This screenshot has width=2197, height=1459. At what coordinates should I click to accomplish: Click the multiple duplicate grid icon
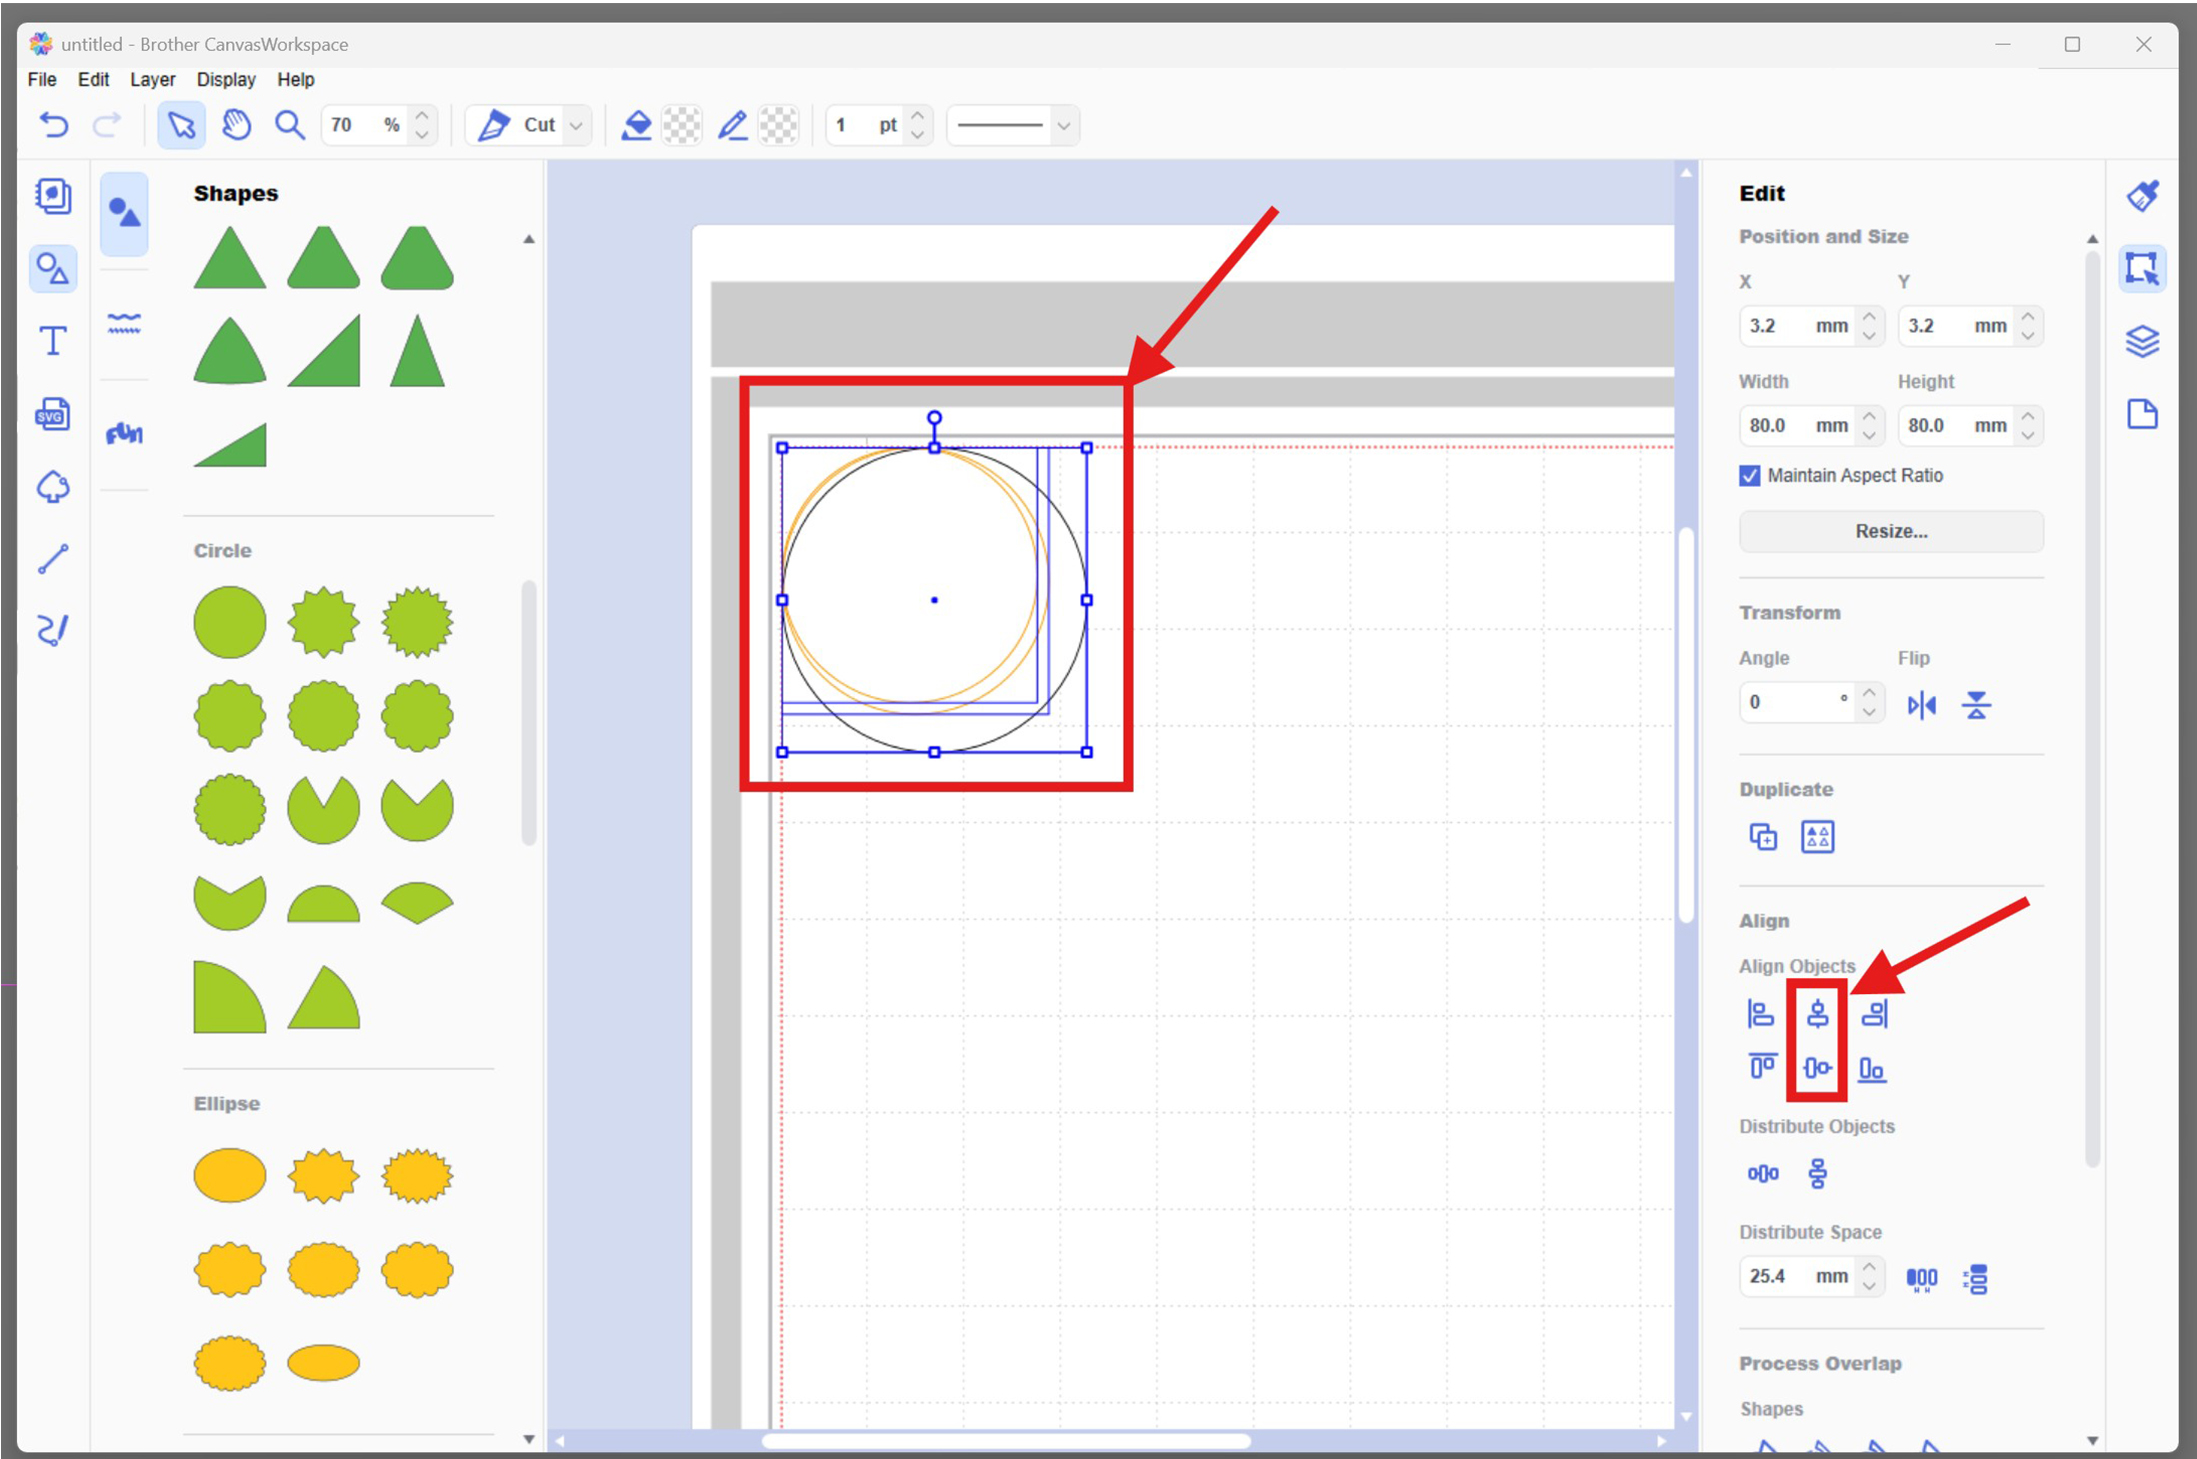click(x=1817, y=836)
